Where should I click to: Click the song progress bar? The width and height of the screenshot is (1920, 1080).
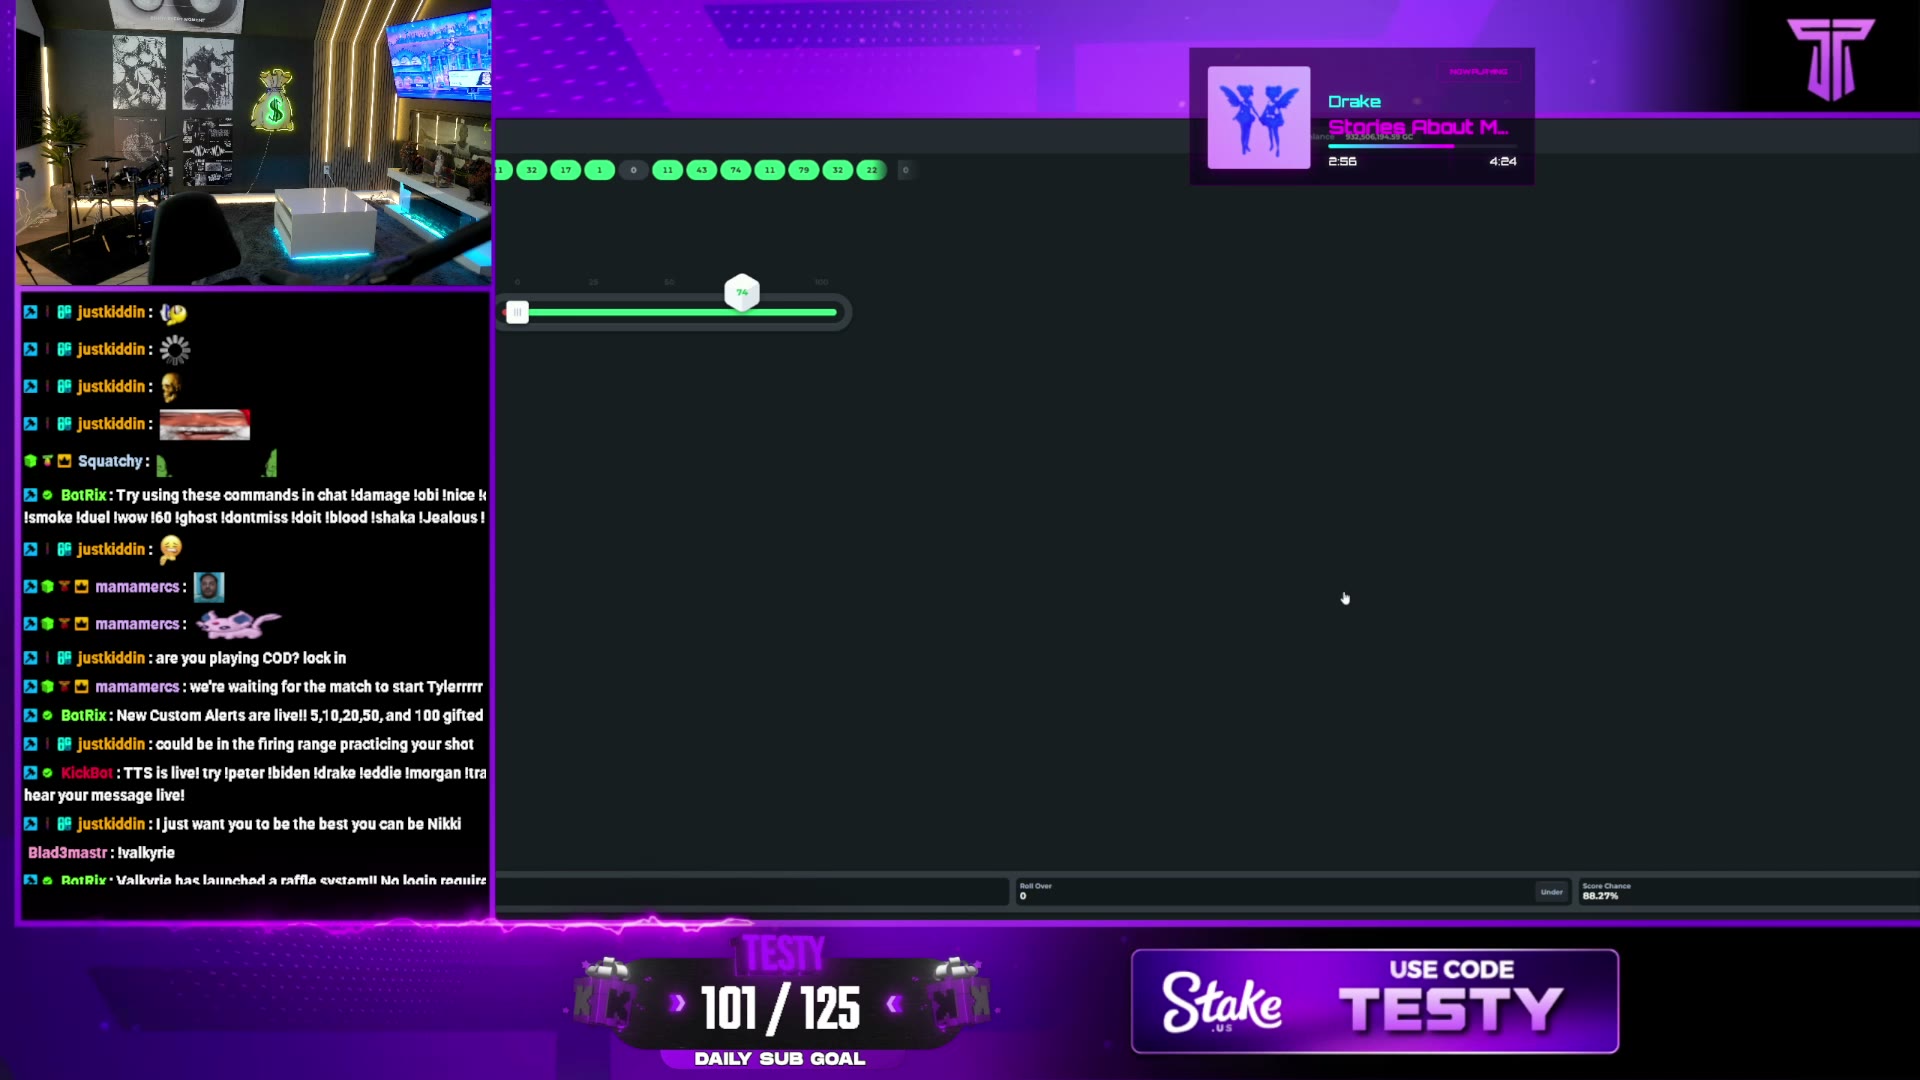click(1422, 146)
